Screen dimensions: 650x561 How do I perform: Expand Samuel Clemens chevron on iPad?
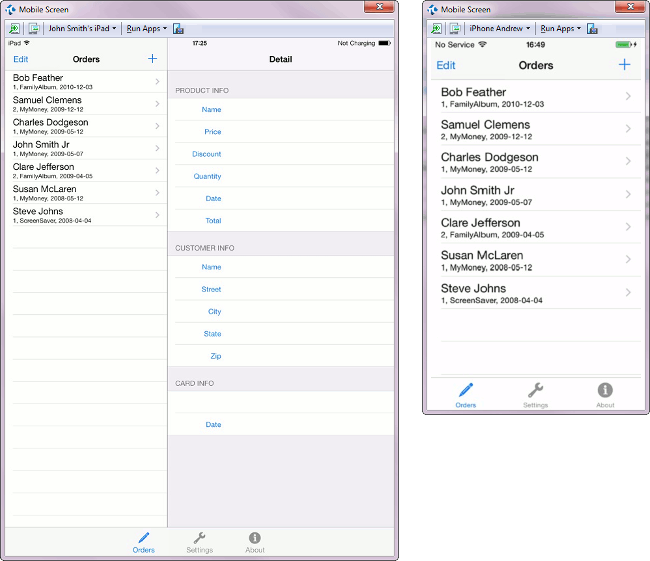[158, 104]
